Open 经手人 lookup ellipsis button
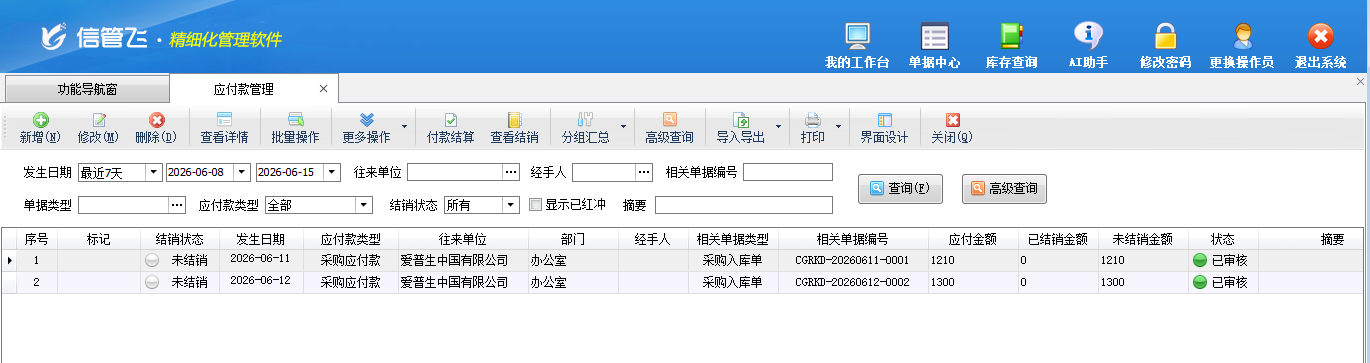Viewport: 1370px width, 363px height. pos(644,172)
